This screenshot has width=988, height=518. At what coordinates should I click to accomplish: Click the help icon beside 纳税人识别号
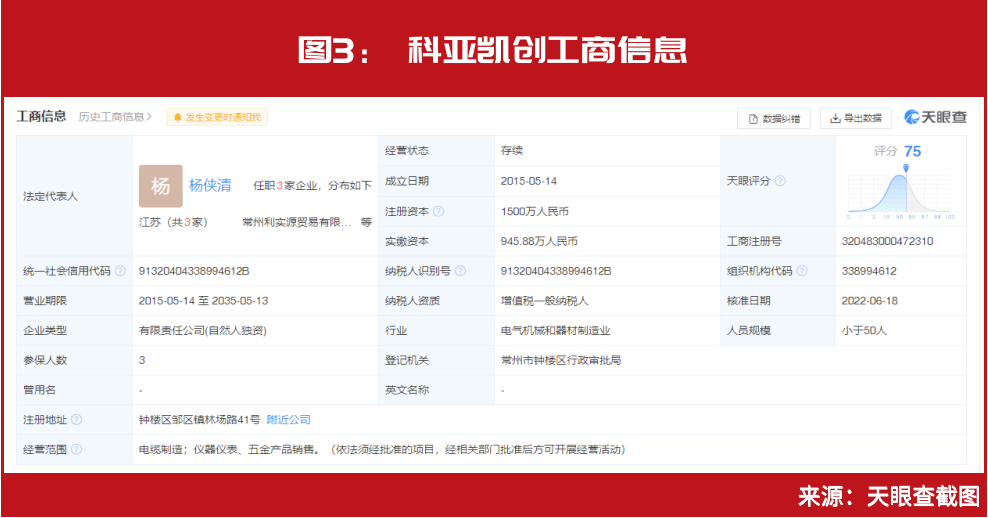(461, 271)
